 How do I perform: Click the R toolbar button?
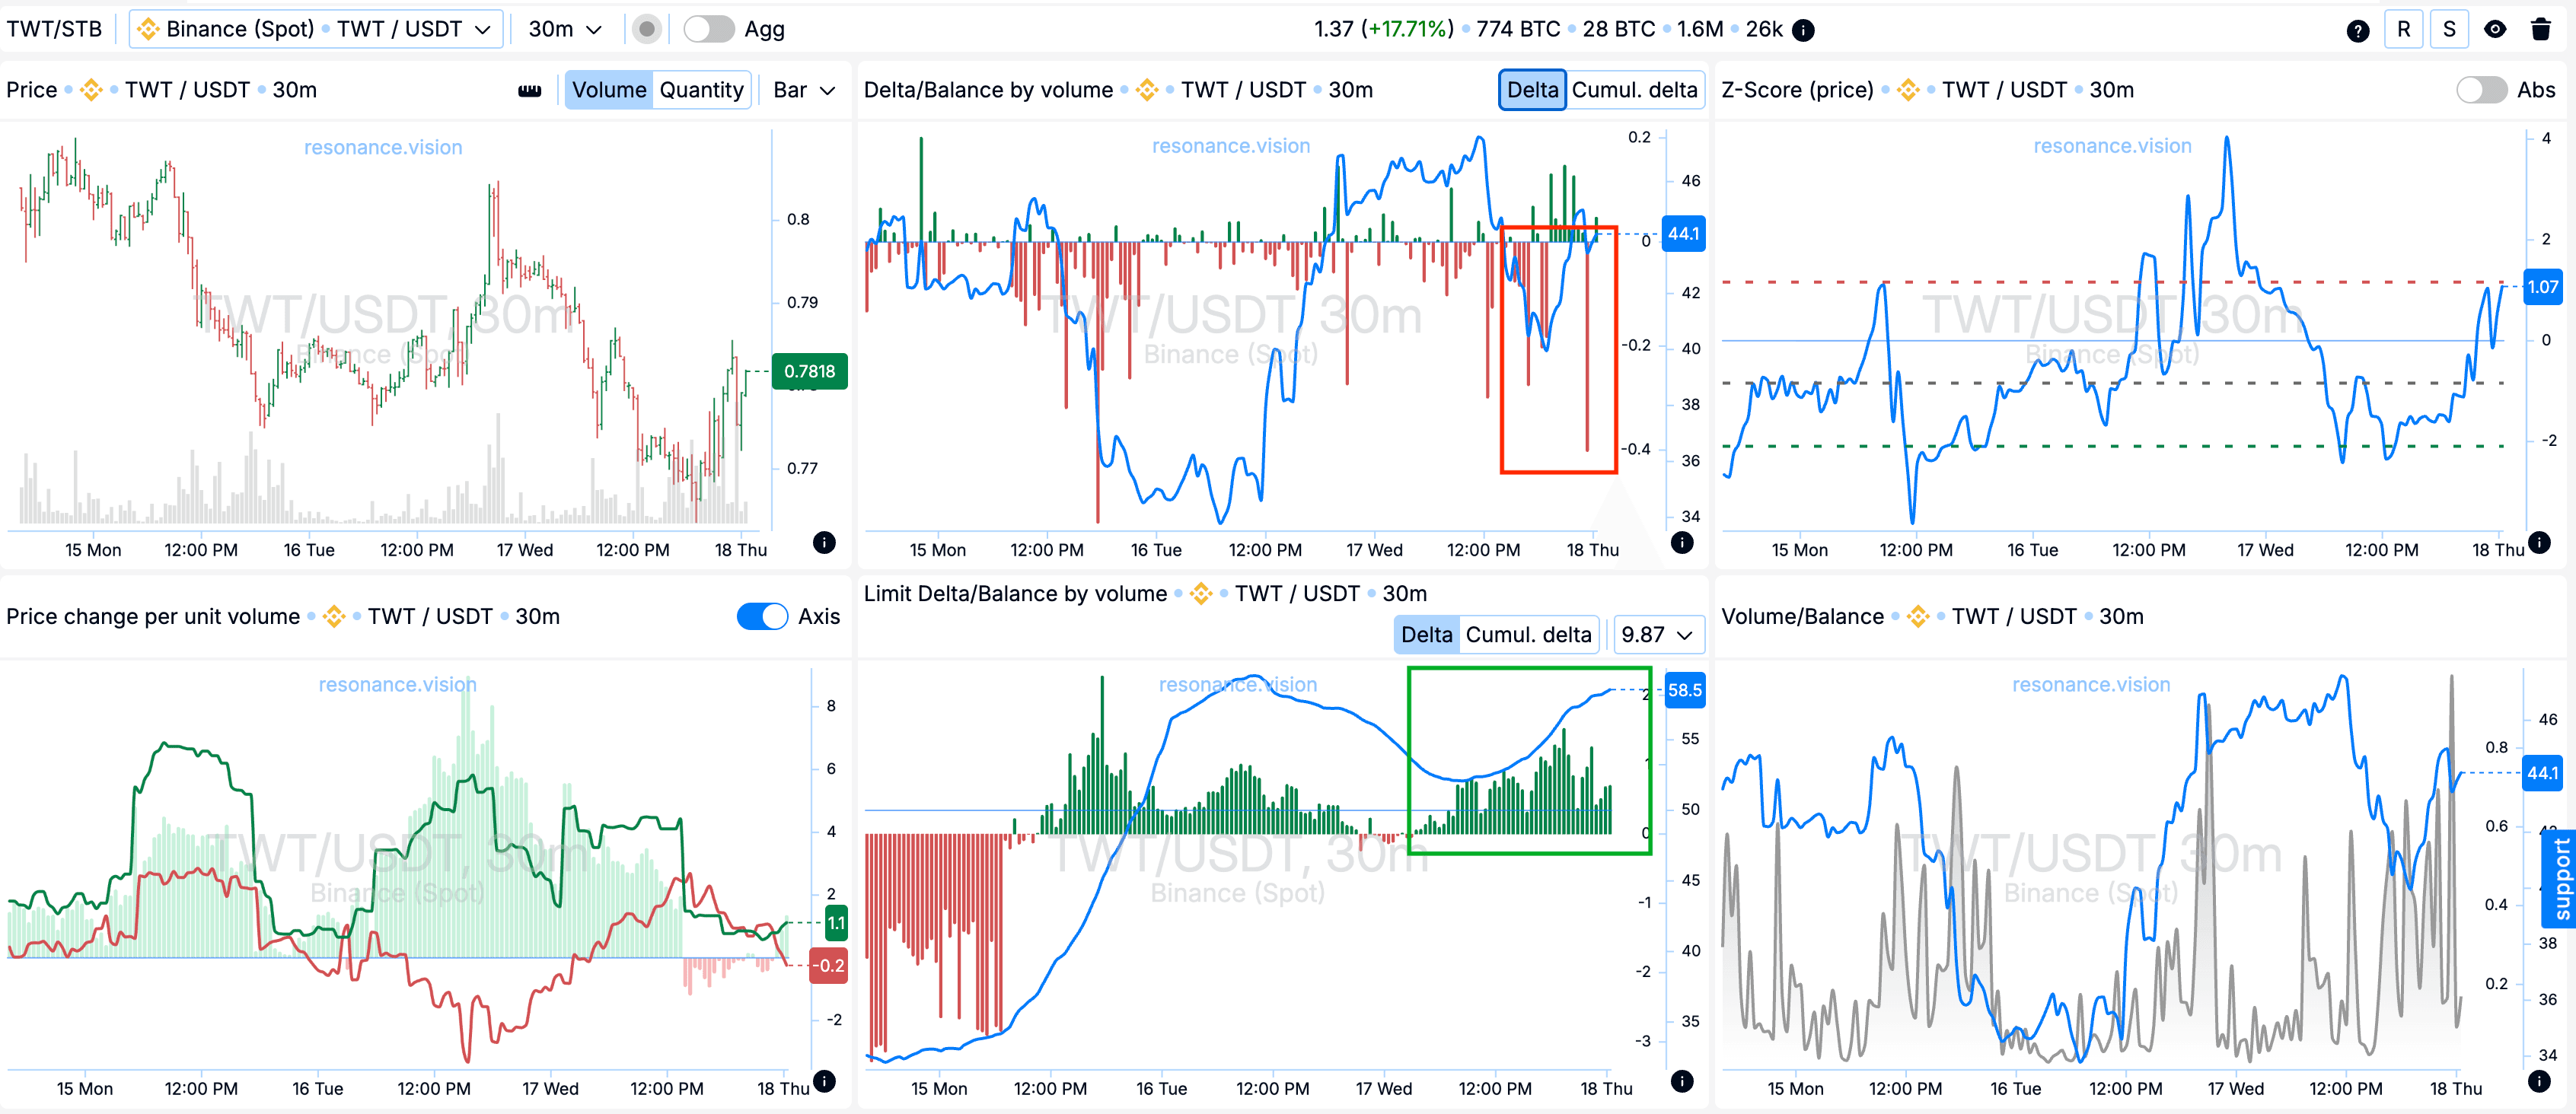[x=2403, y=29]
